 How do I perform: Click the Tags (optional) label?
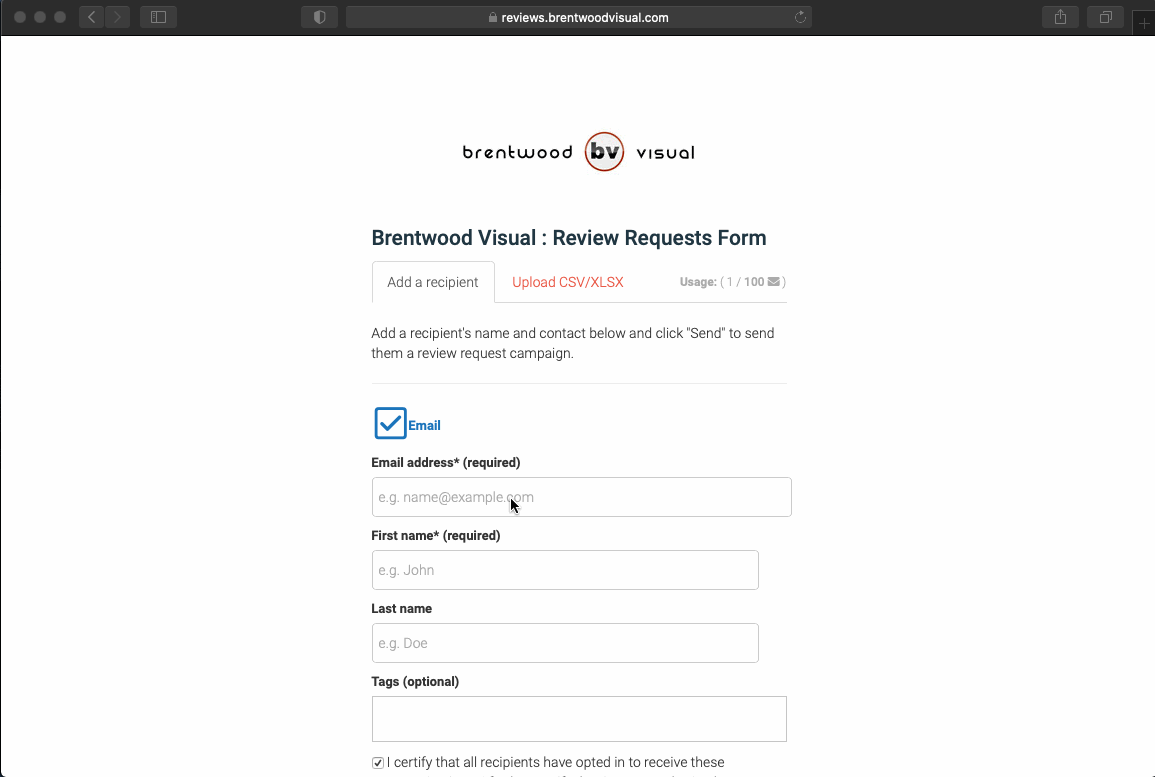click(415, 681)
